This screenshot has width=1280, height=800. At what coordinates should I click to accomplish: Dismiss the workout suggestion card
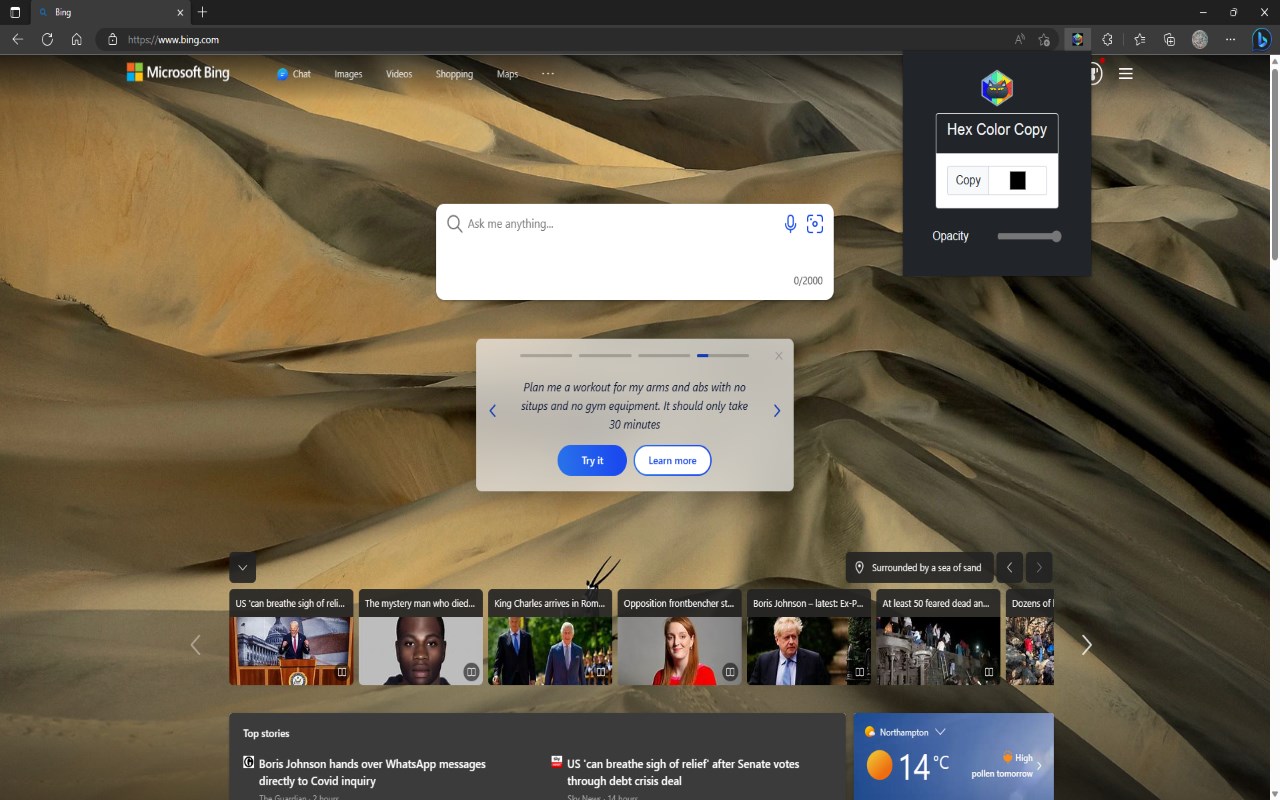(779, 355)
